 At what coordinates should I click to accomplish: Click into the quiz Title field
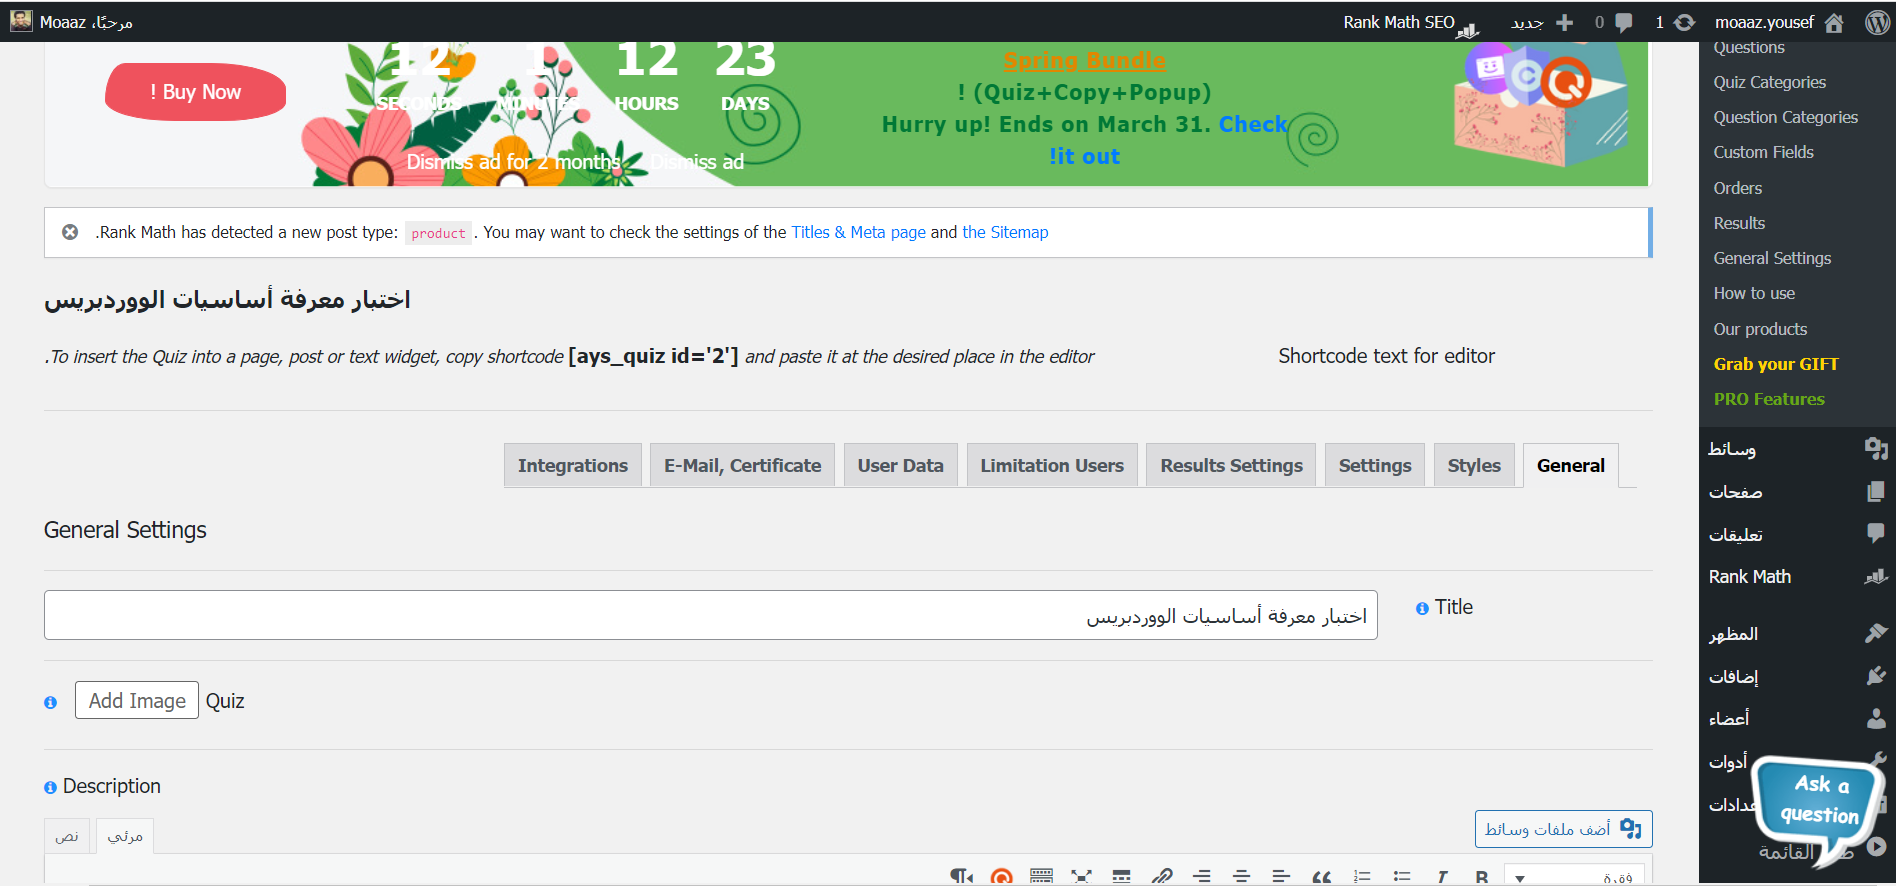[x=711, y=615]
